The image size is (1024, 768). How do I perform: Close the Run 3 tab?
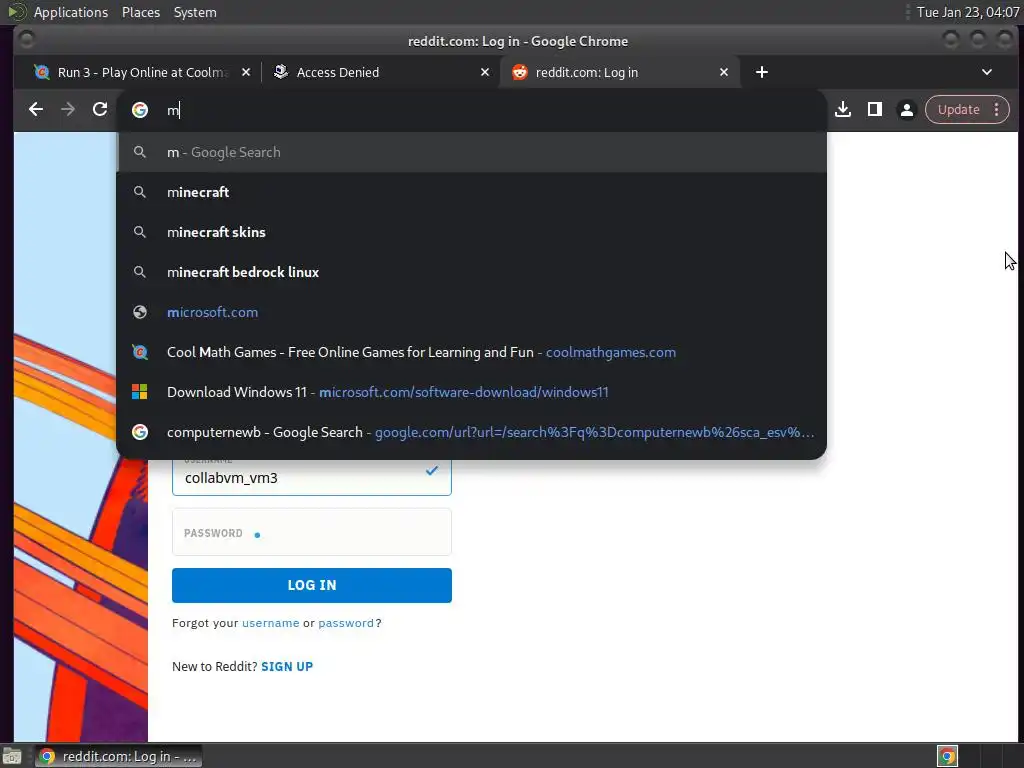[246, 72]
